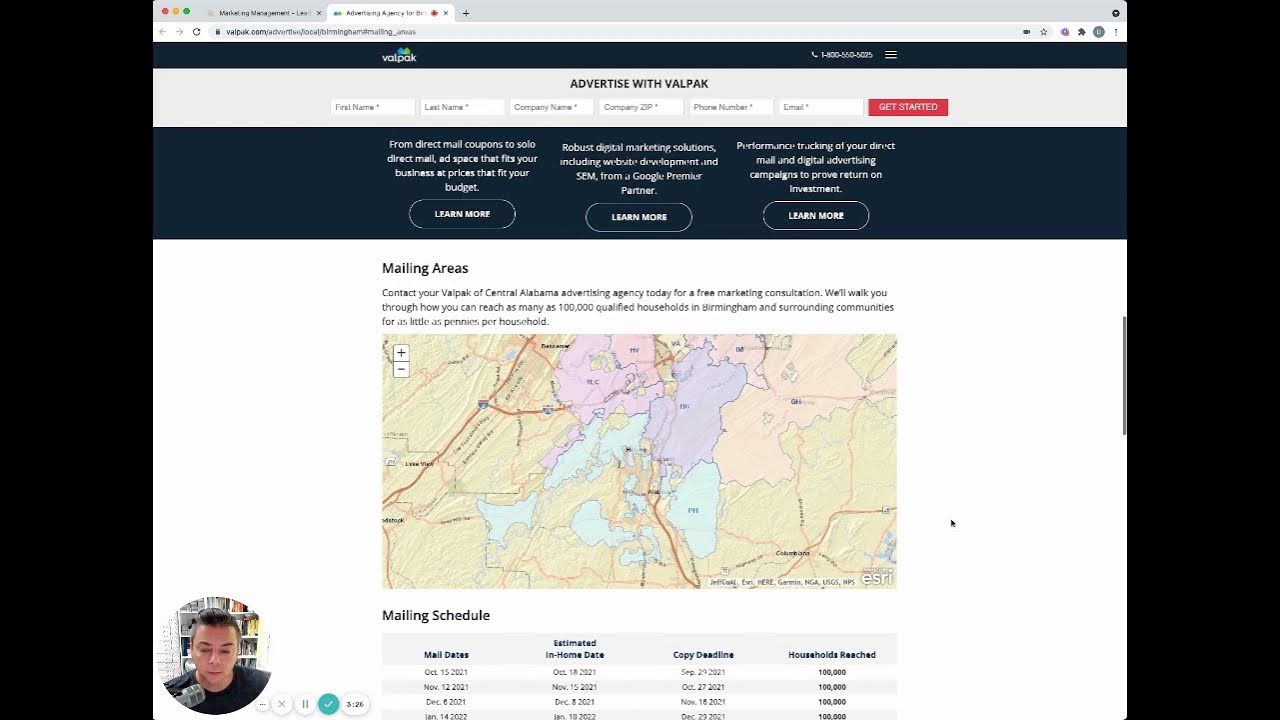The image size is (1280, 720).
Task: Click the Nov. 12 2021 mail date cell
Action: [x=446, y=687]
